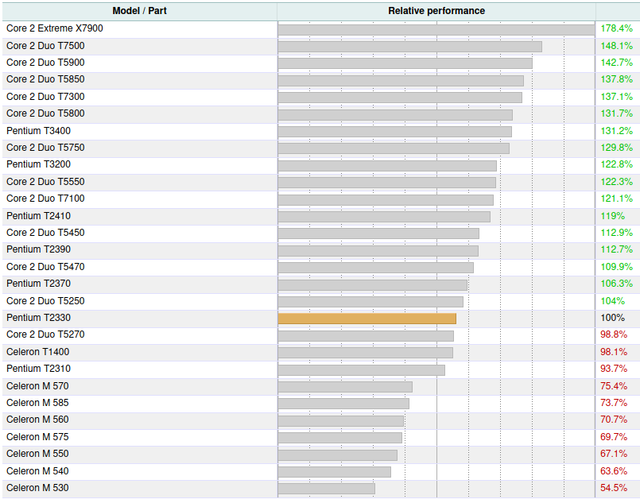The height and width of the screenshot is (502, 640).
Task: Click the Pentium T2330 model name
Action: coord(38,317)
